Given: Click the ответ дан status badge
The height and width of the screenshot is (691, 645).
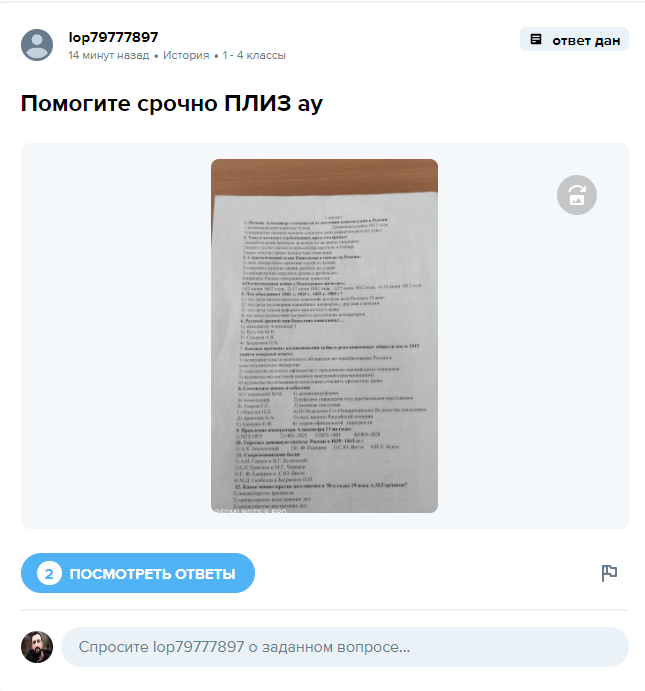Looking at the screenshot, I should click(574, 39).
